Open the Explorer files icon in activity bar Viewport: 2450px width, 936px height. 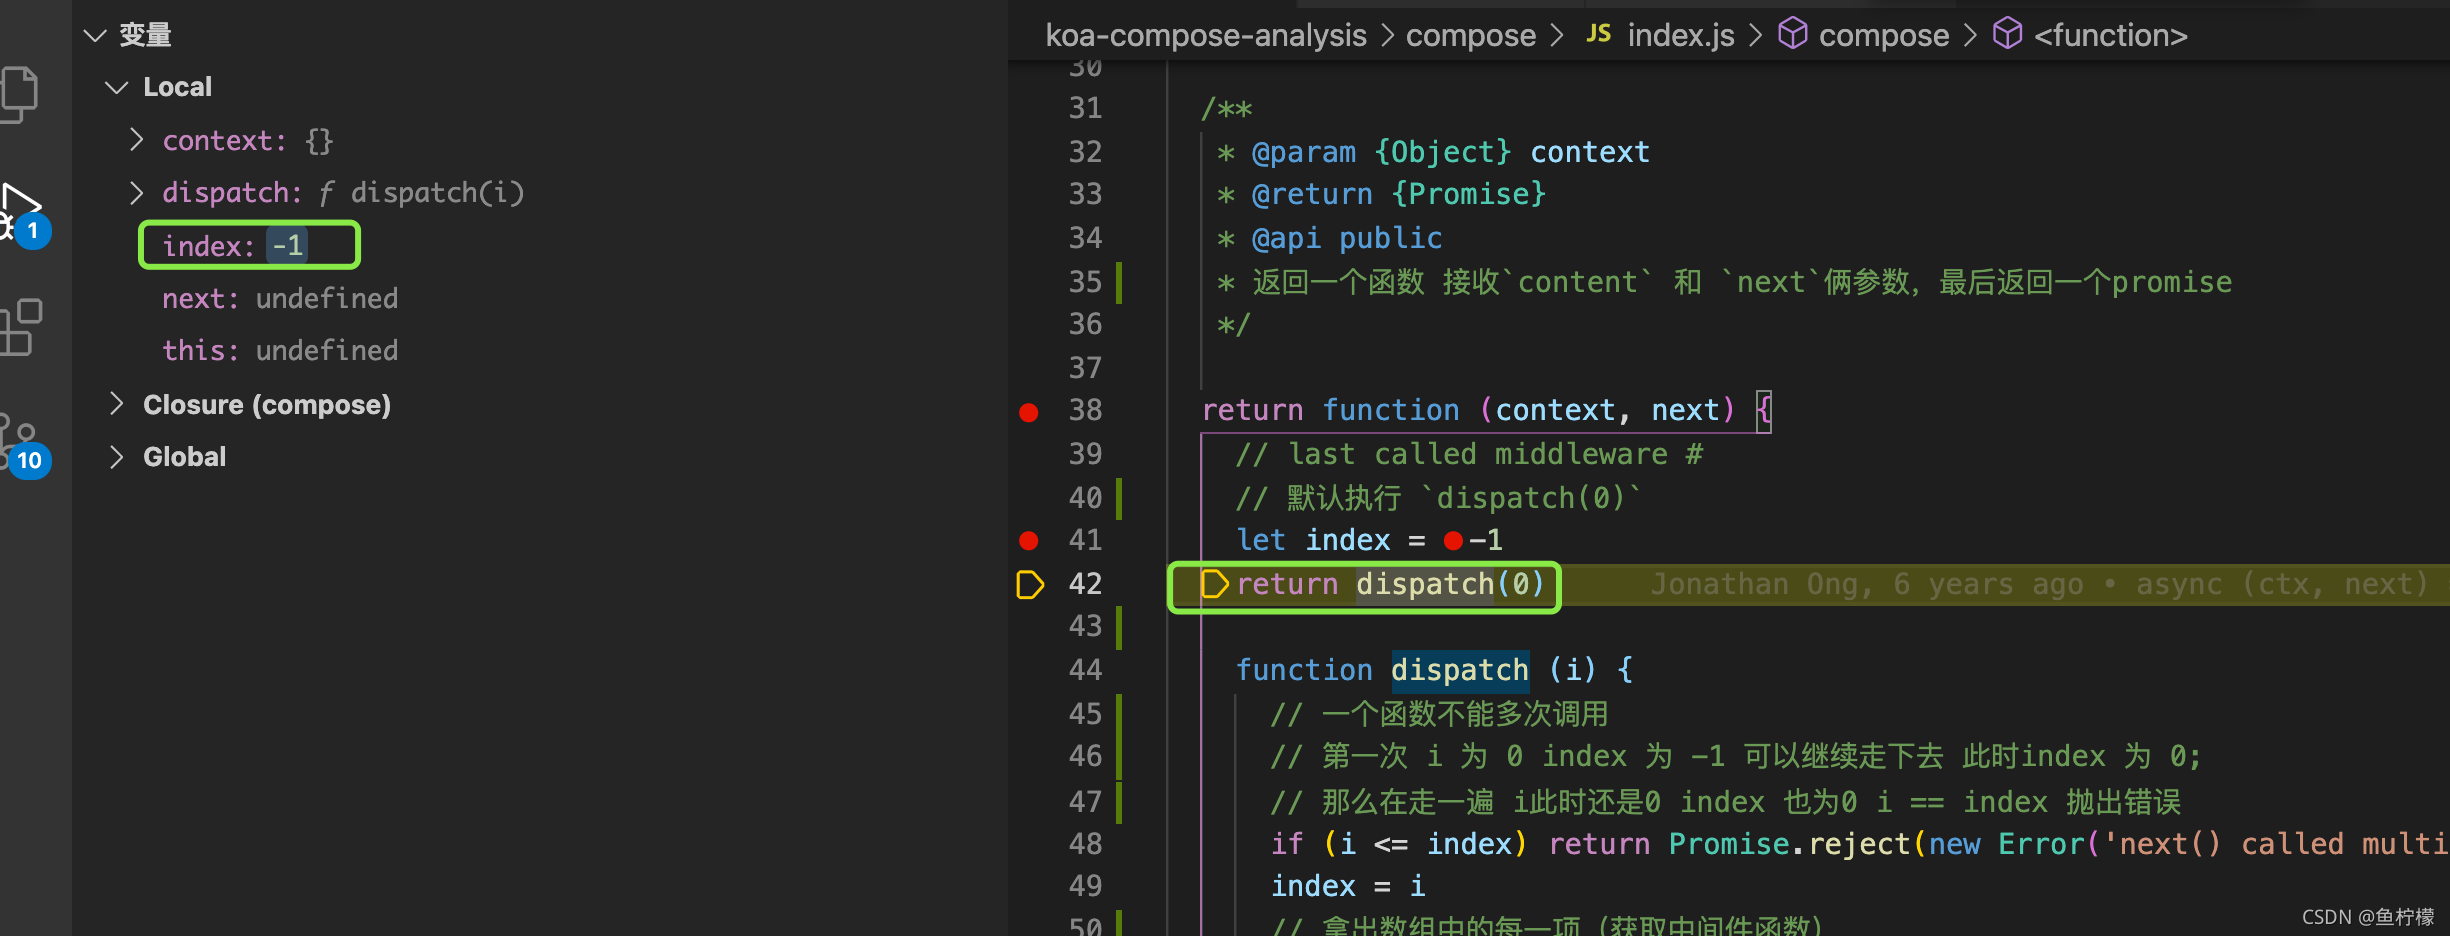tap(19, 94)
